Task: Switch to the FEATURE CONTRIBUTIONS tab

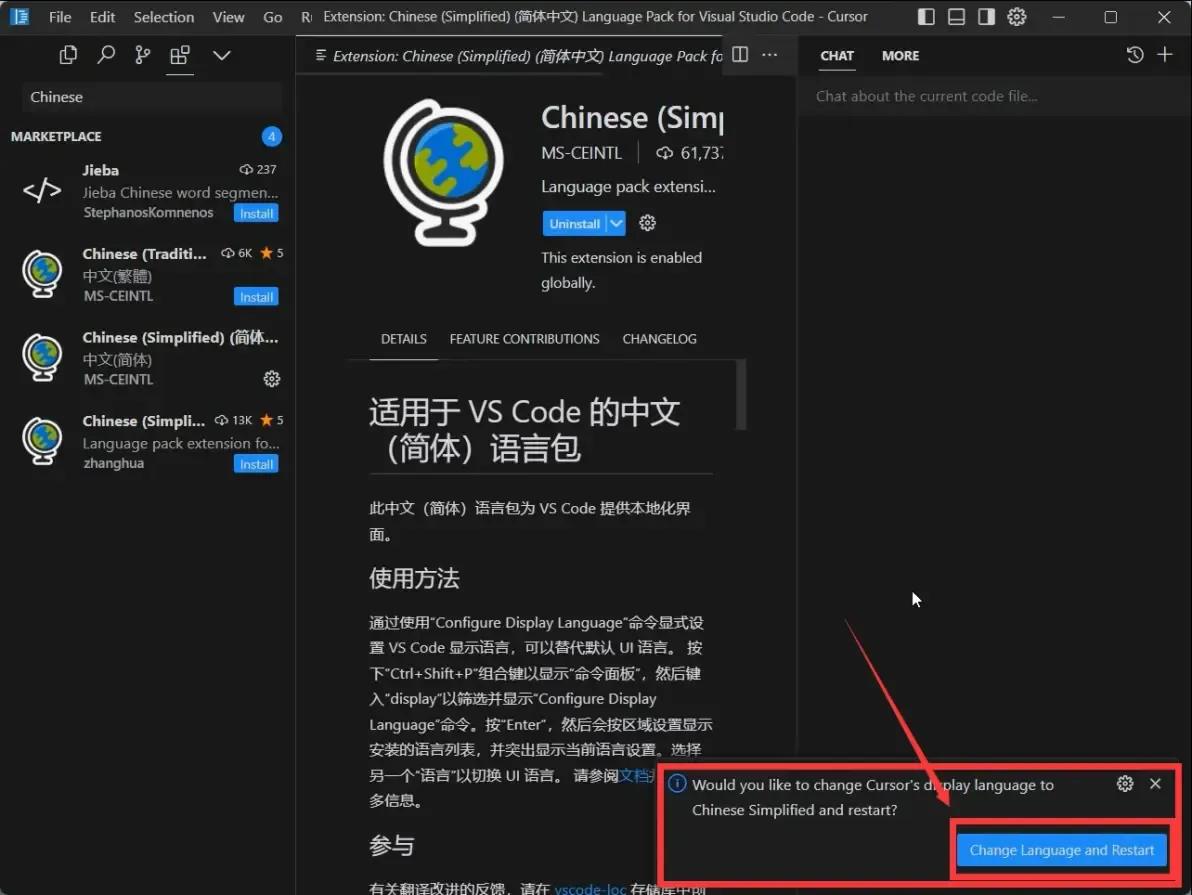Action: (x=524, y=339)
